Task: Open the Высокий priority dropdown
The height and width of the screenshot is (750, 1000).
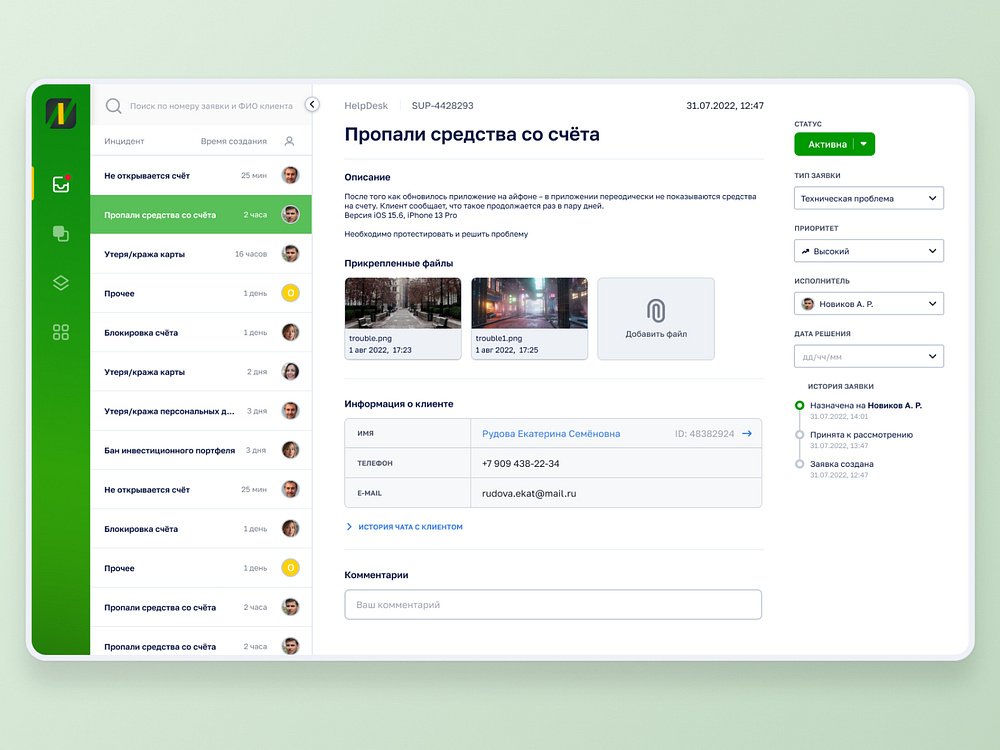Action: [x=933, y=252]
